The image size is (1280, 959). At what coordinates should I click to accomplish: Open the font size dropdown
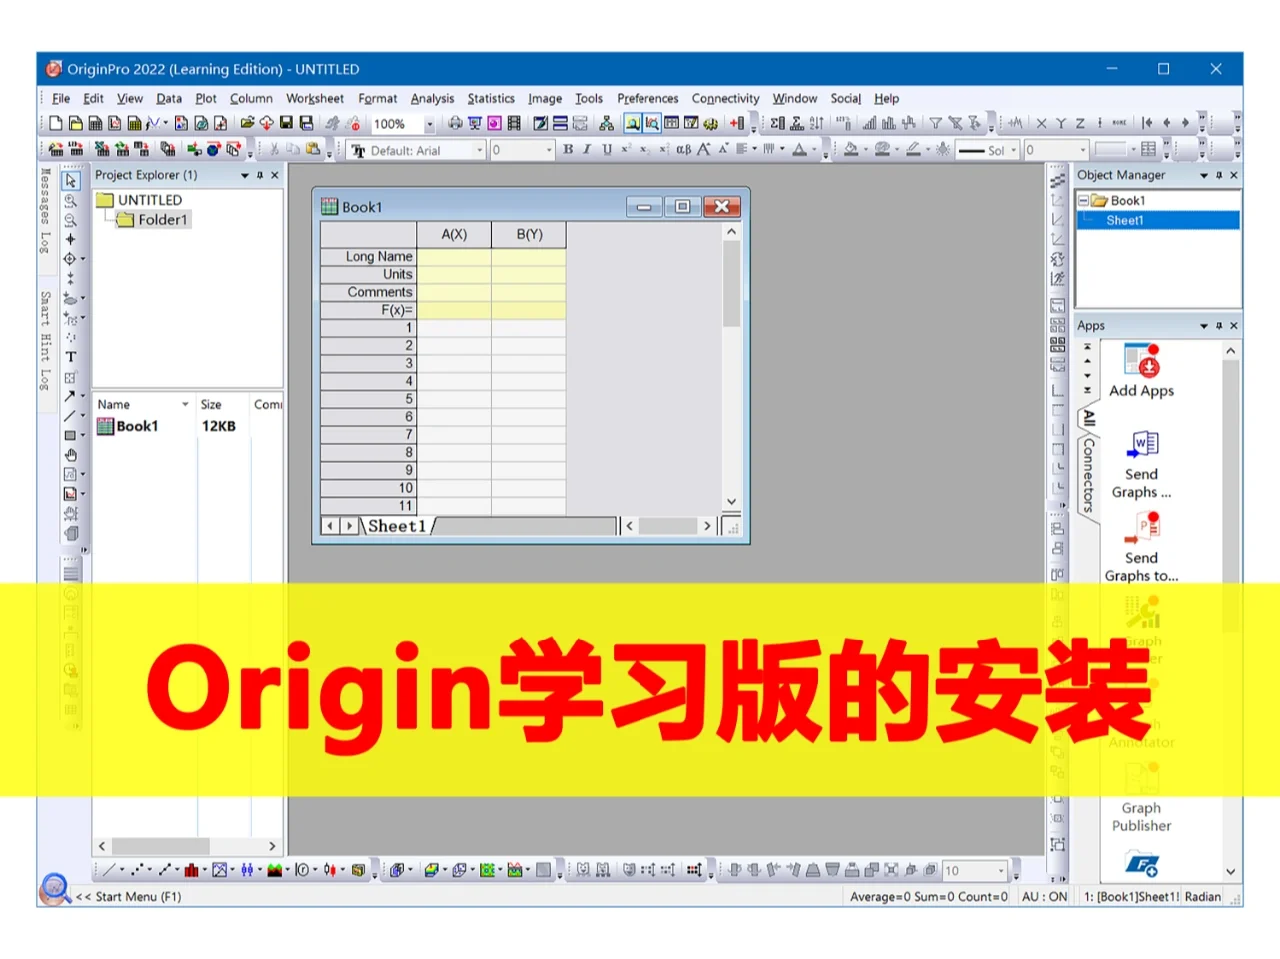coord(549,150)
